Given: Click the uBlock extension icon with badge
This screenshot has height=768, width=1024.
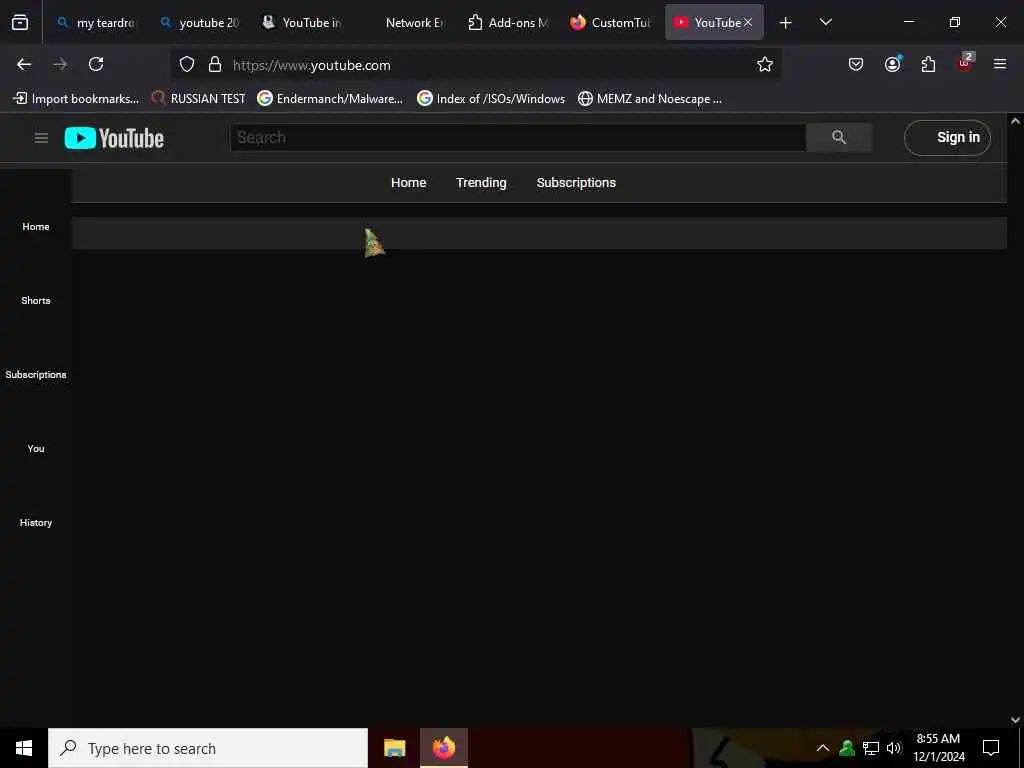Looking at the screenshot, I should (x=965, y=63).
